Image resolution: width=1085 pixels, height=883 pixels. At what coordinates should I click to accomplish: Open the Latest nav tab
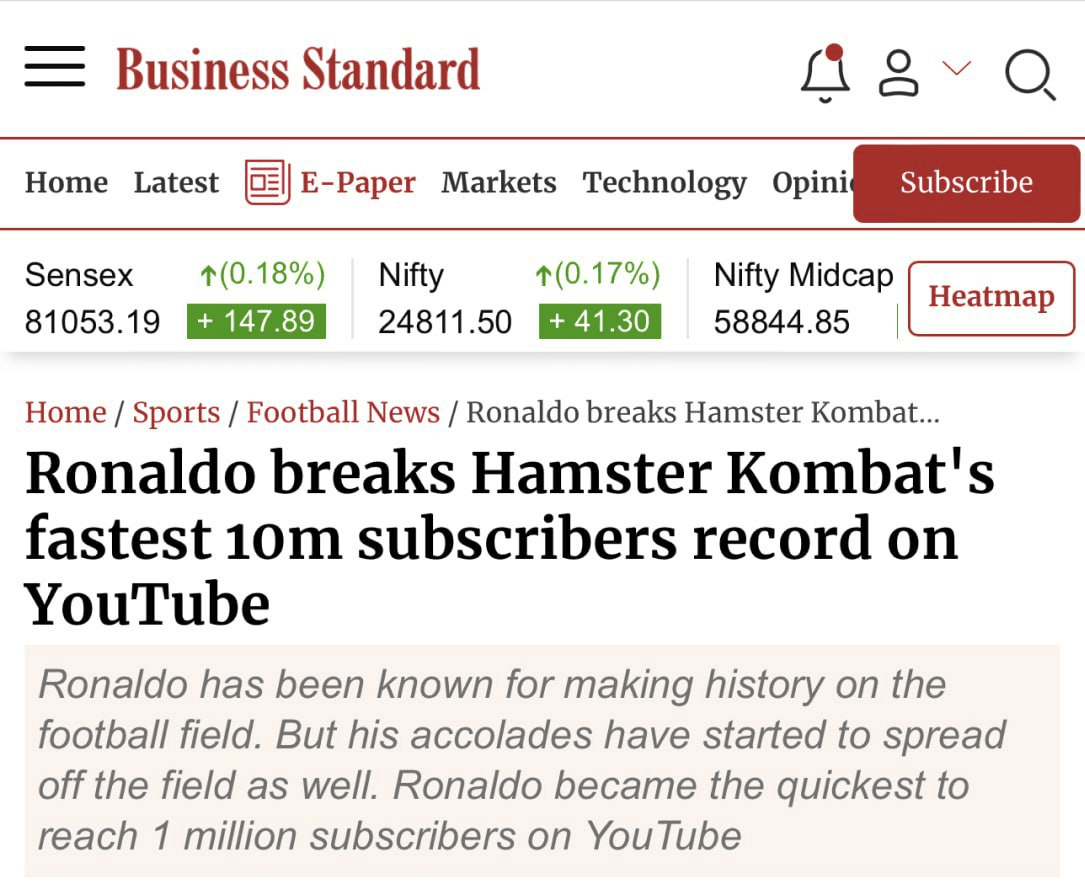coord(176,182)
